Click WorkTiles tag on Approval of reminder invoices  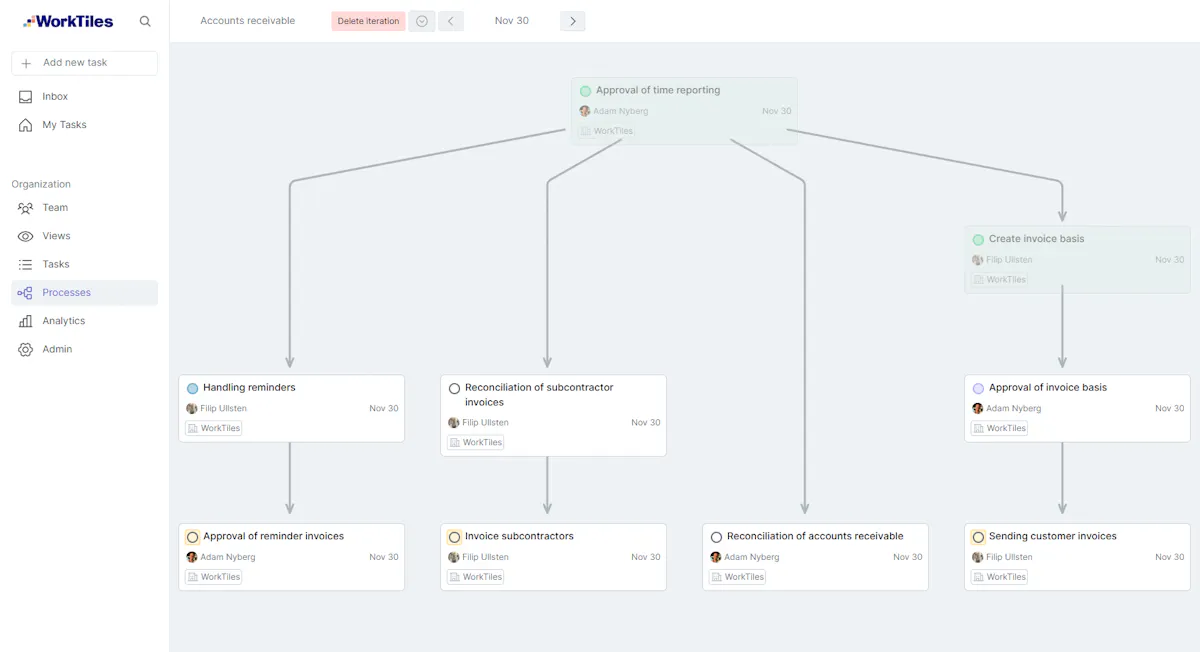click(214, 577)
